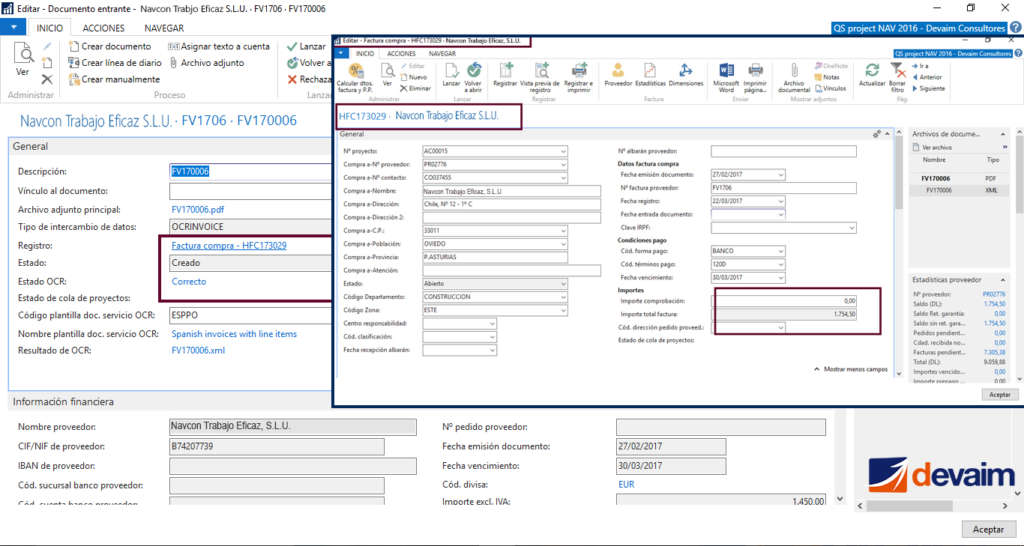Switch to INICIO tab in Factura compra window
1024x546 pixels.
[x=364, y=54]
